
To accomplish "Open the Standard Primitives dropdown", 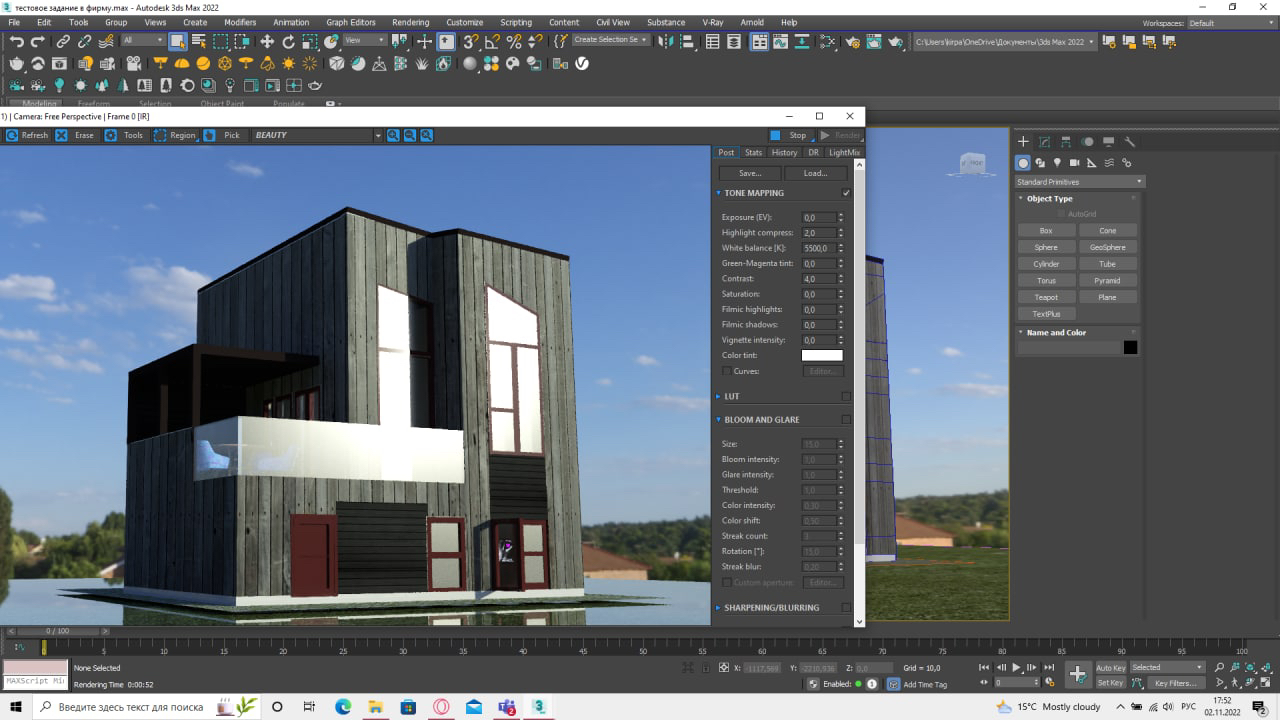I will (1079, 182).
